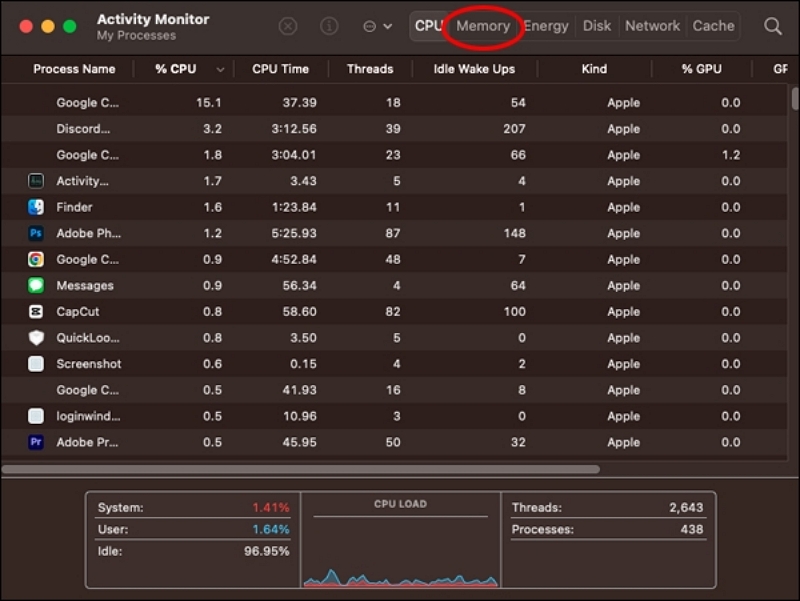Select the Google C... row with 16 threads
The width and height of the screenshot is (800, 601).
click(x=394, y=390)
